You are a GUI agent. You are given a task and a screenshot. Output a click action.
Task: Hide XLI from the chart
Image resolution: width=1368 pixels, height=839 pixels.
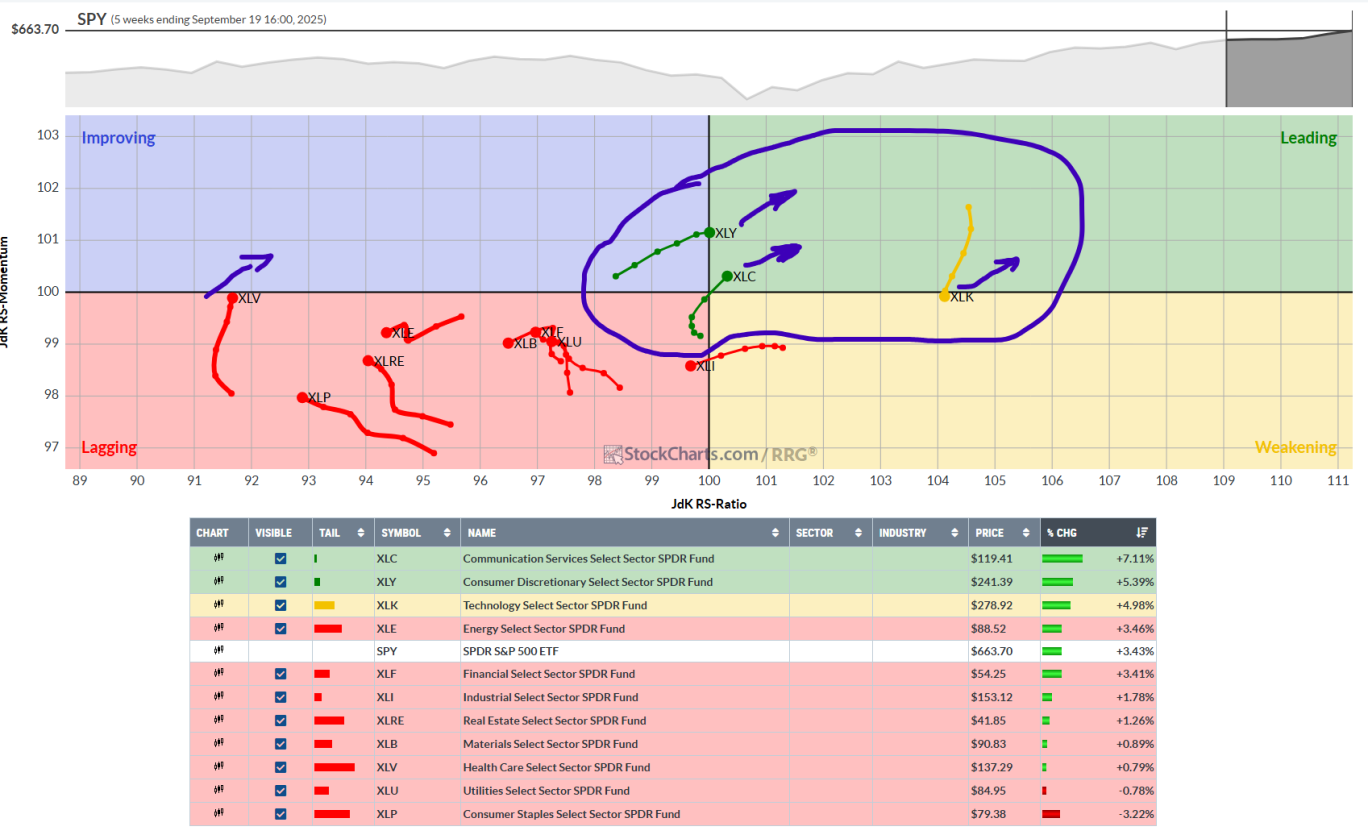[x=280, y=697]
